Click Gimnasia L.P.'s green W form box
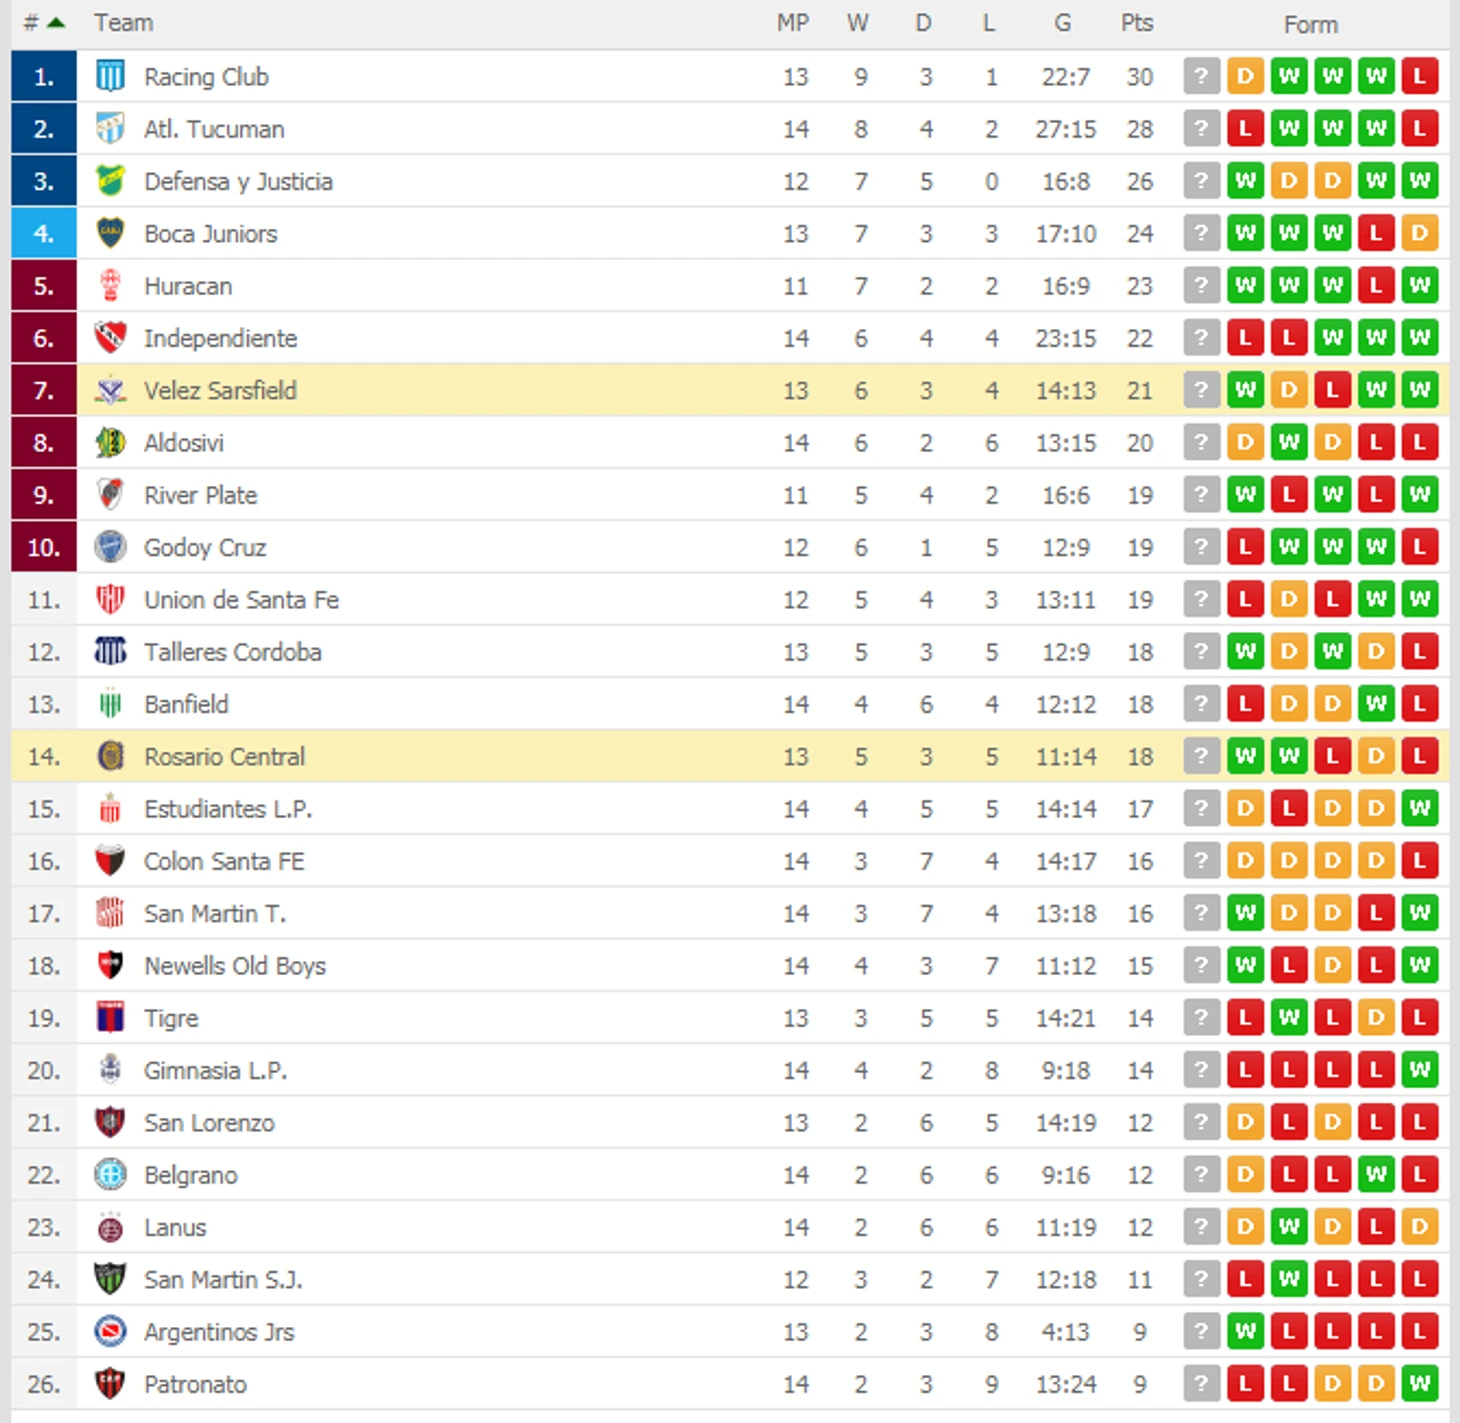Viewport: 1460px width, 1423px height. pos(1420,1070)
